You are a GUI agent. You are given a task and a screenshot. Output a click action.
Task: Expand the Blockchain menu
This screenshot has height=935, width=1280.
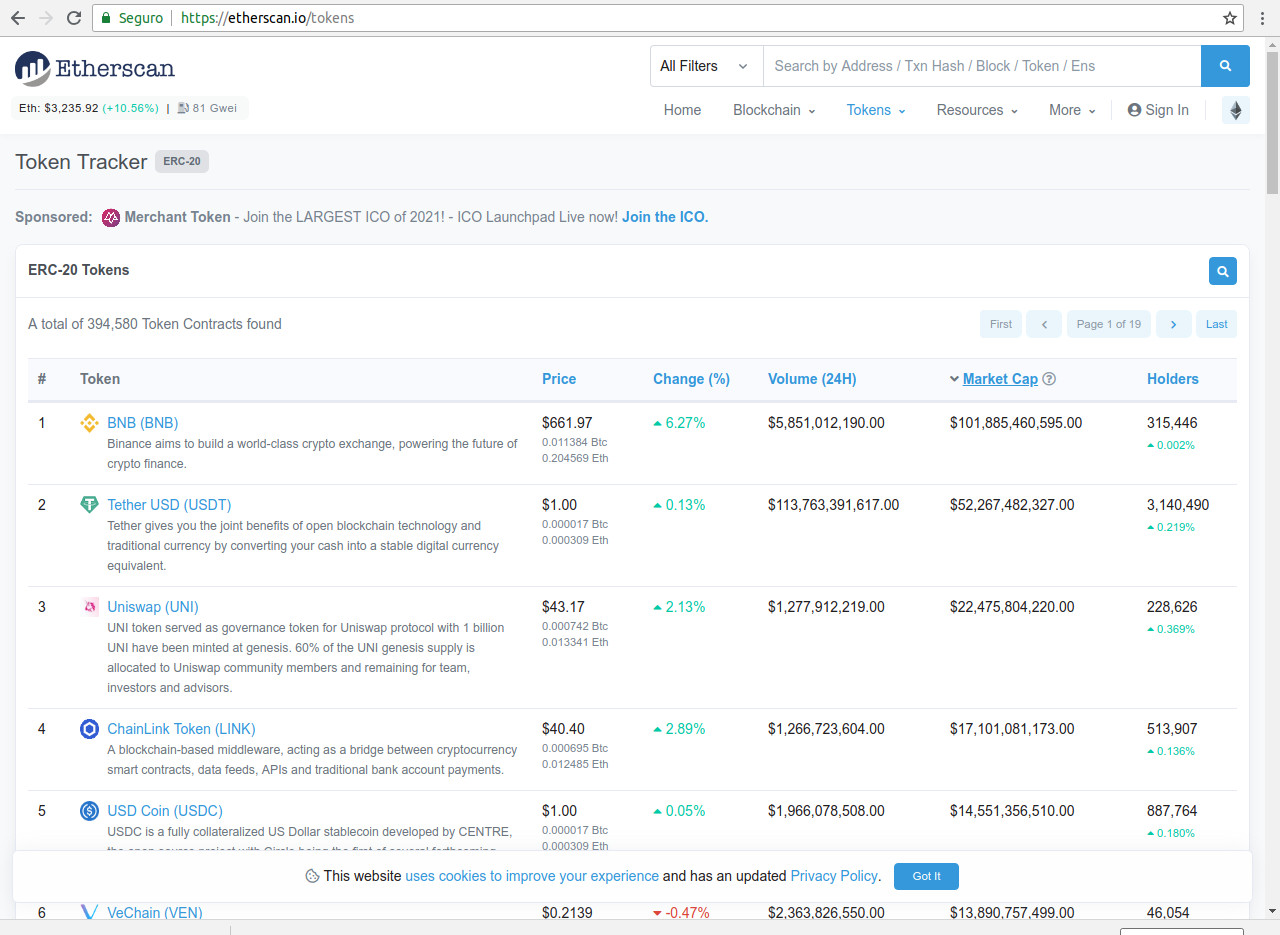tap(774, 110)
